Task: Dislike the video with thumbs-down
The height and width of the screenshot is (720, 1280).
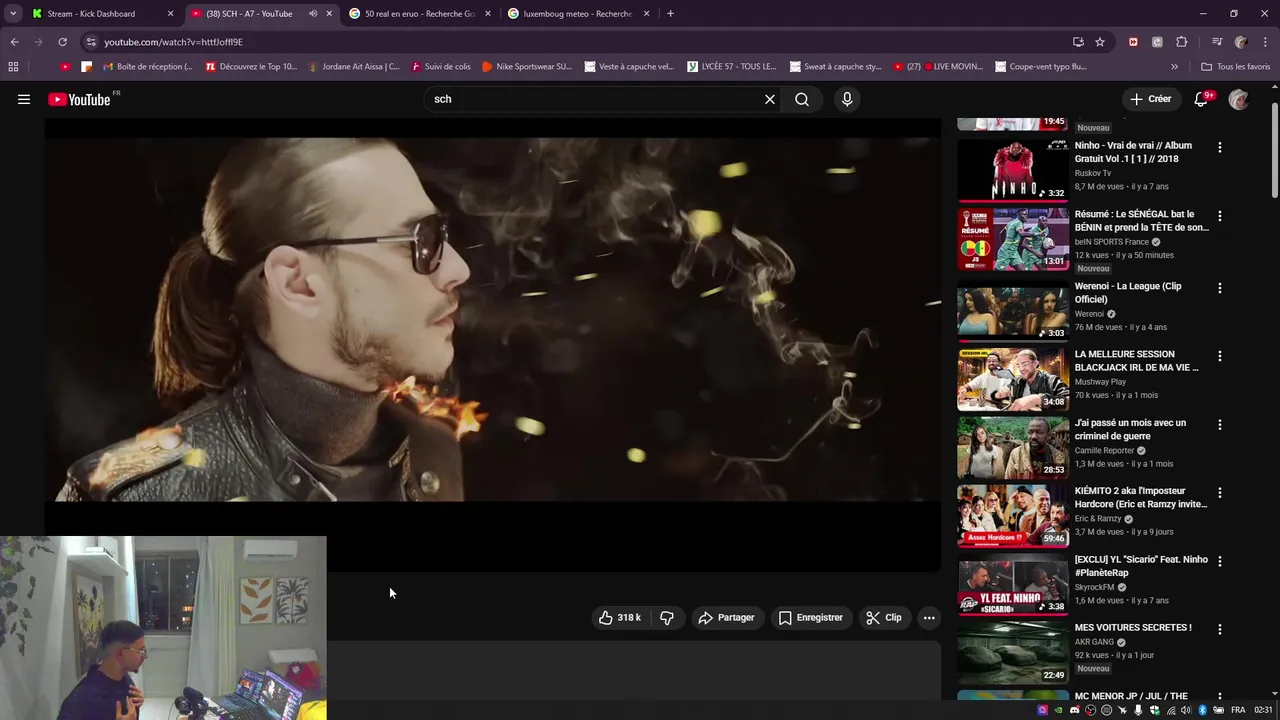Action: pos(667,617)
